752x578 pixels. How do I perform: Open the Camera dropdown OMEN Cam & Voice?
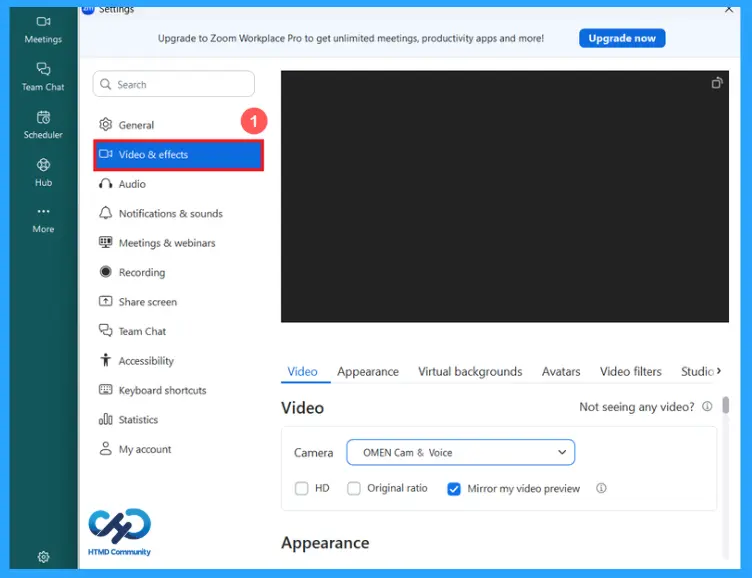(460, 452)
